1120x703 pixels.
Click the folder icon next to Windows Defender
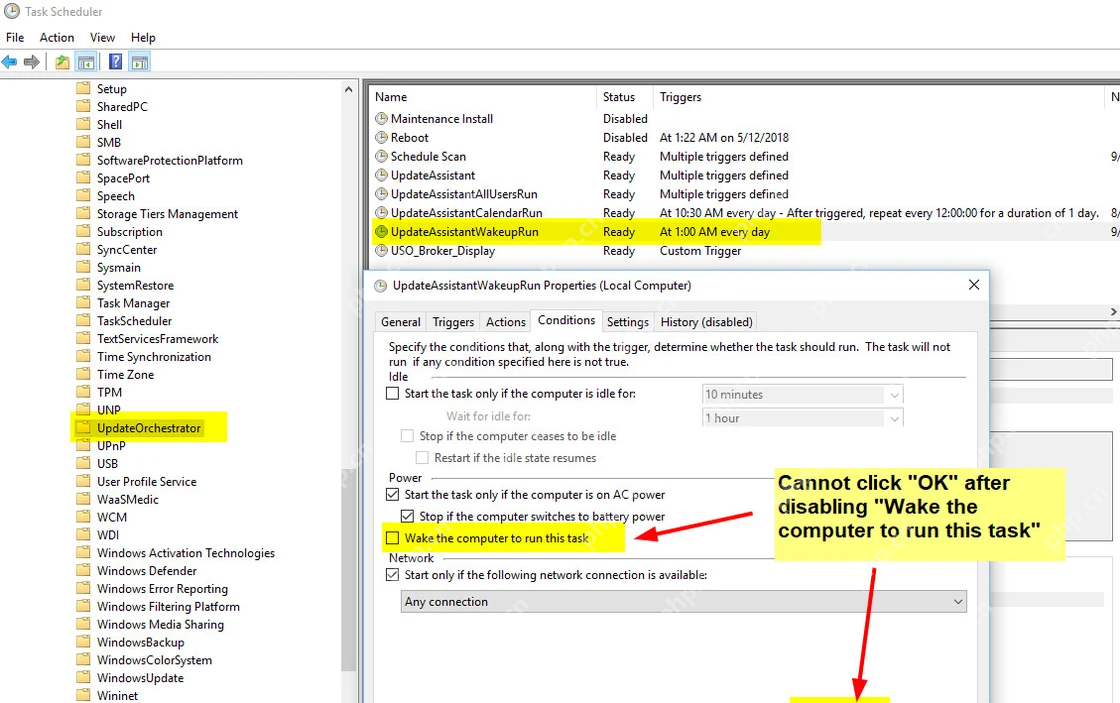click(84, 570)
